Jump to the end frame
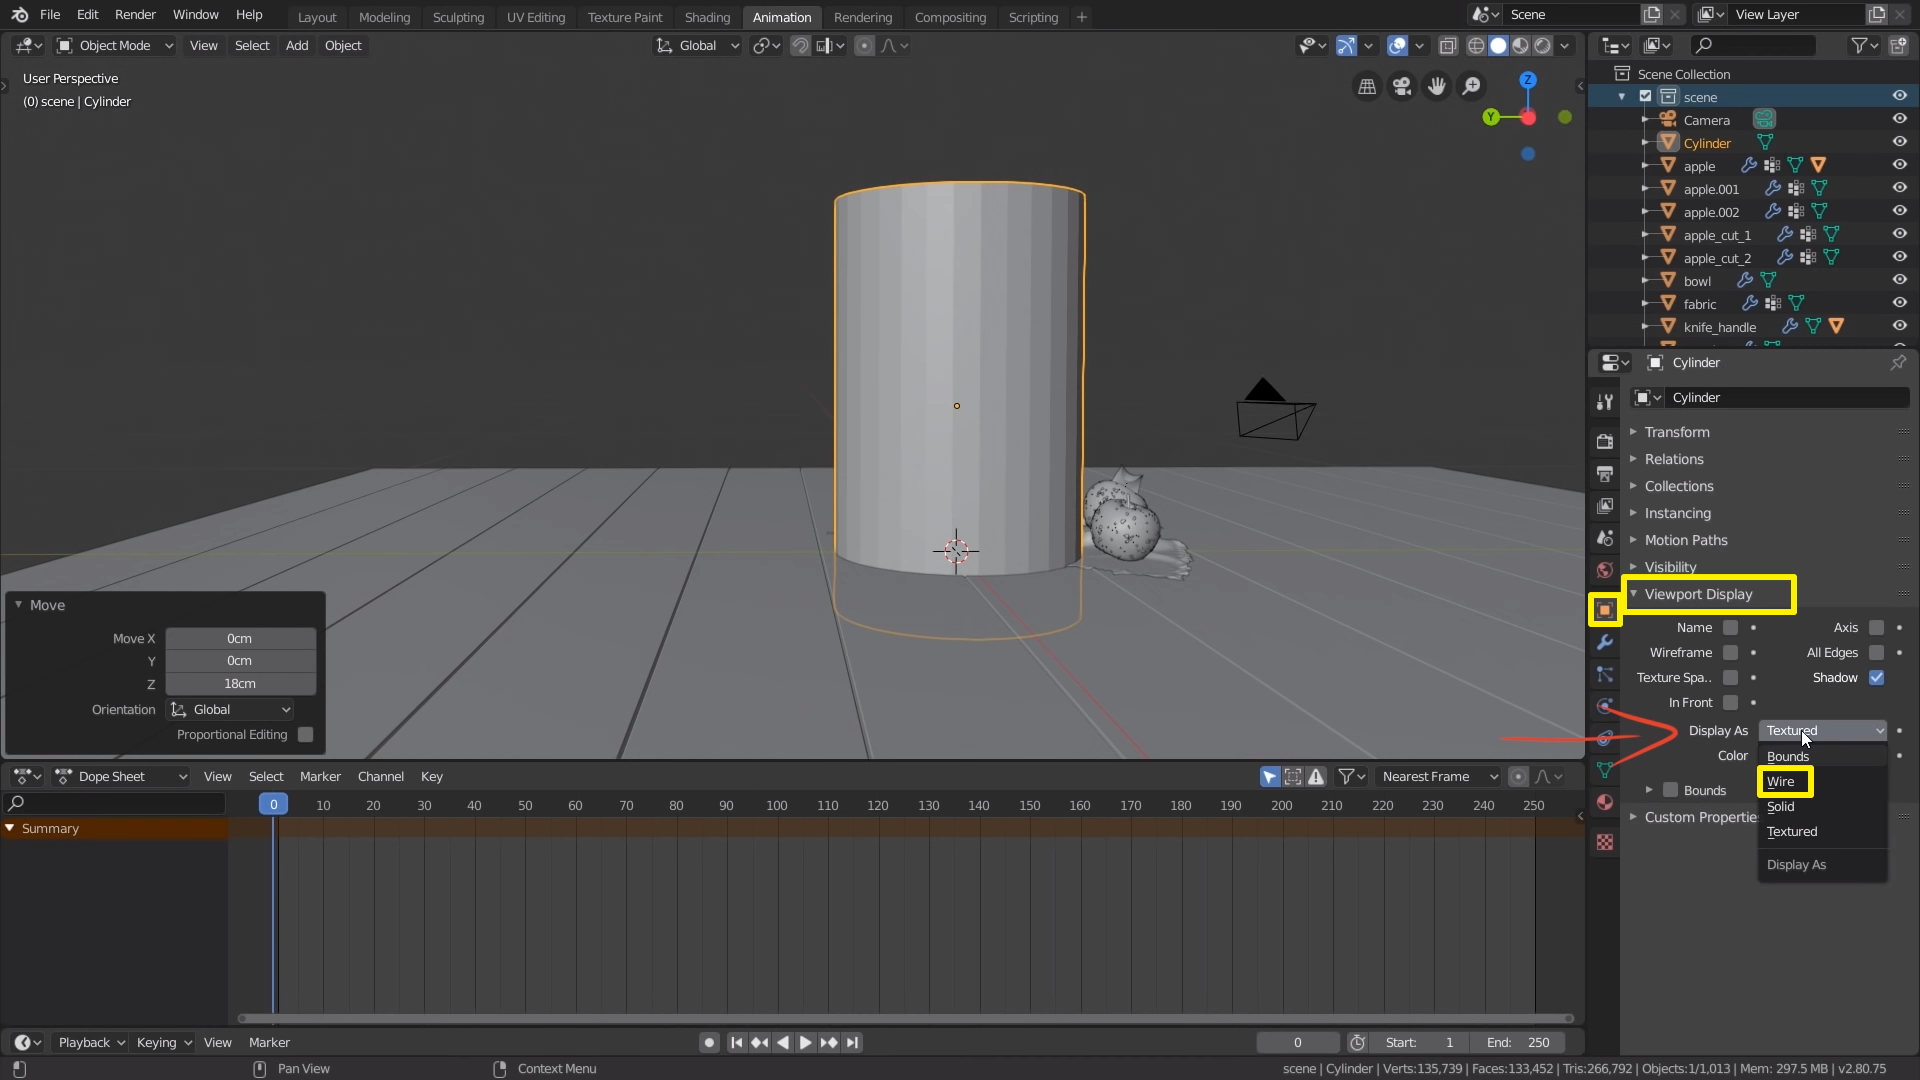Viewport: 1920px width, 1080px height. (852, 1042)
